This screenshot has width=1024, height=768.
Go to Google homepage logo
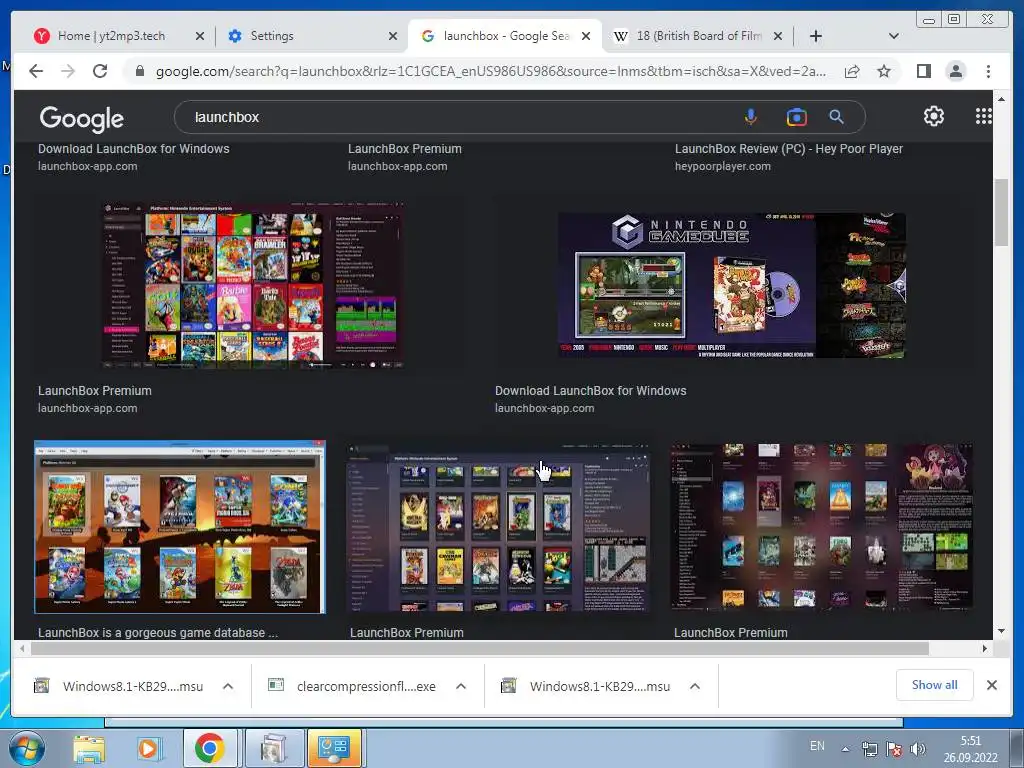tap(82, 118)
